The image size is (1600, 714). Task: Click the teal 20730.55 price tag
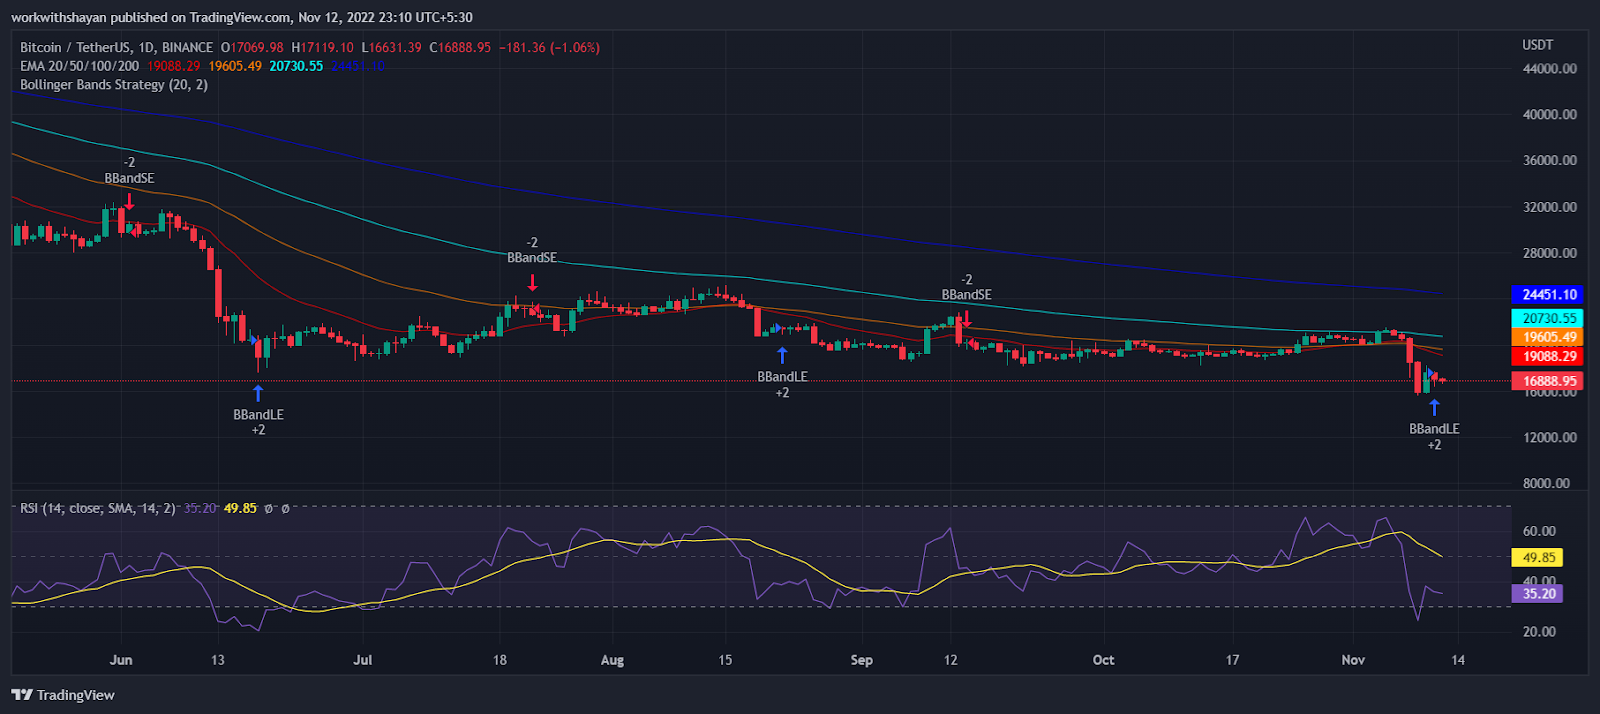1548,318
